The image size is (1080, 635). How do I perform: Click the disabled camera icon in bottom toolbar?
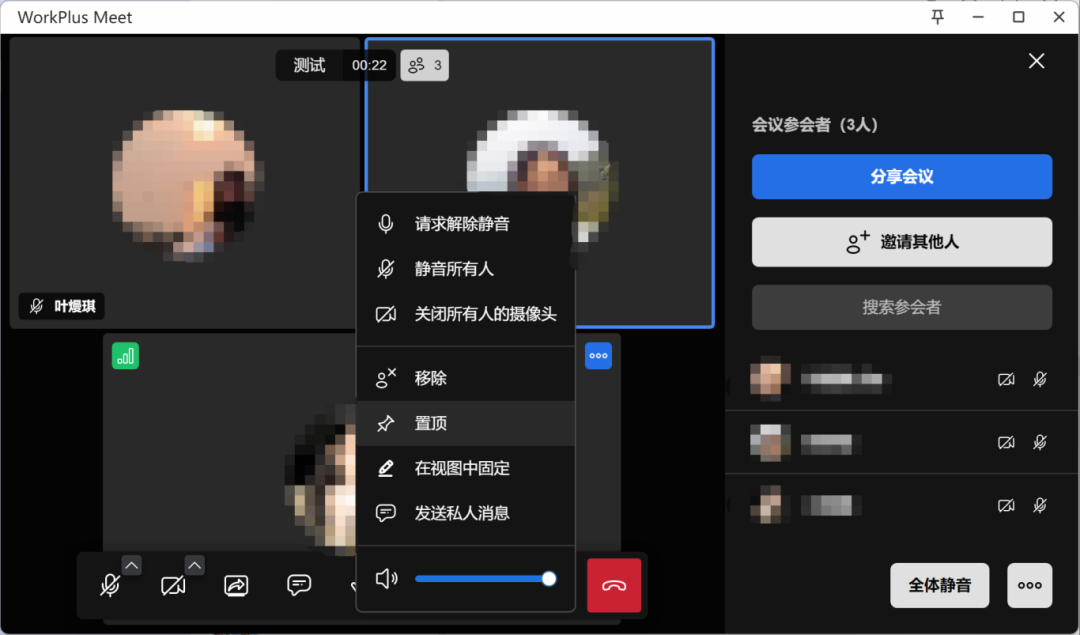173,585
